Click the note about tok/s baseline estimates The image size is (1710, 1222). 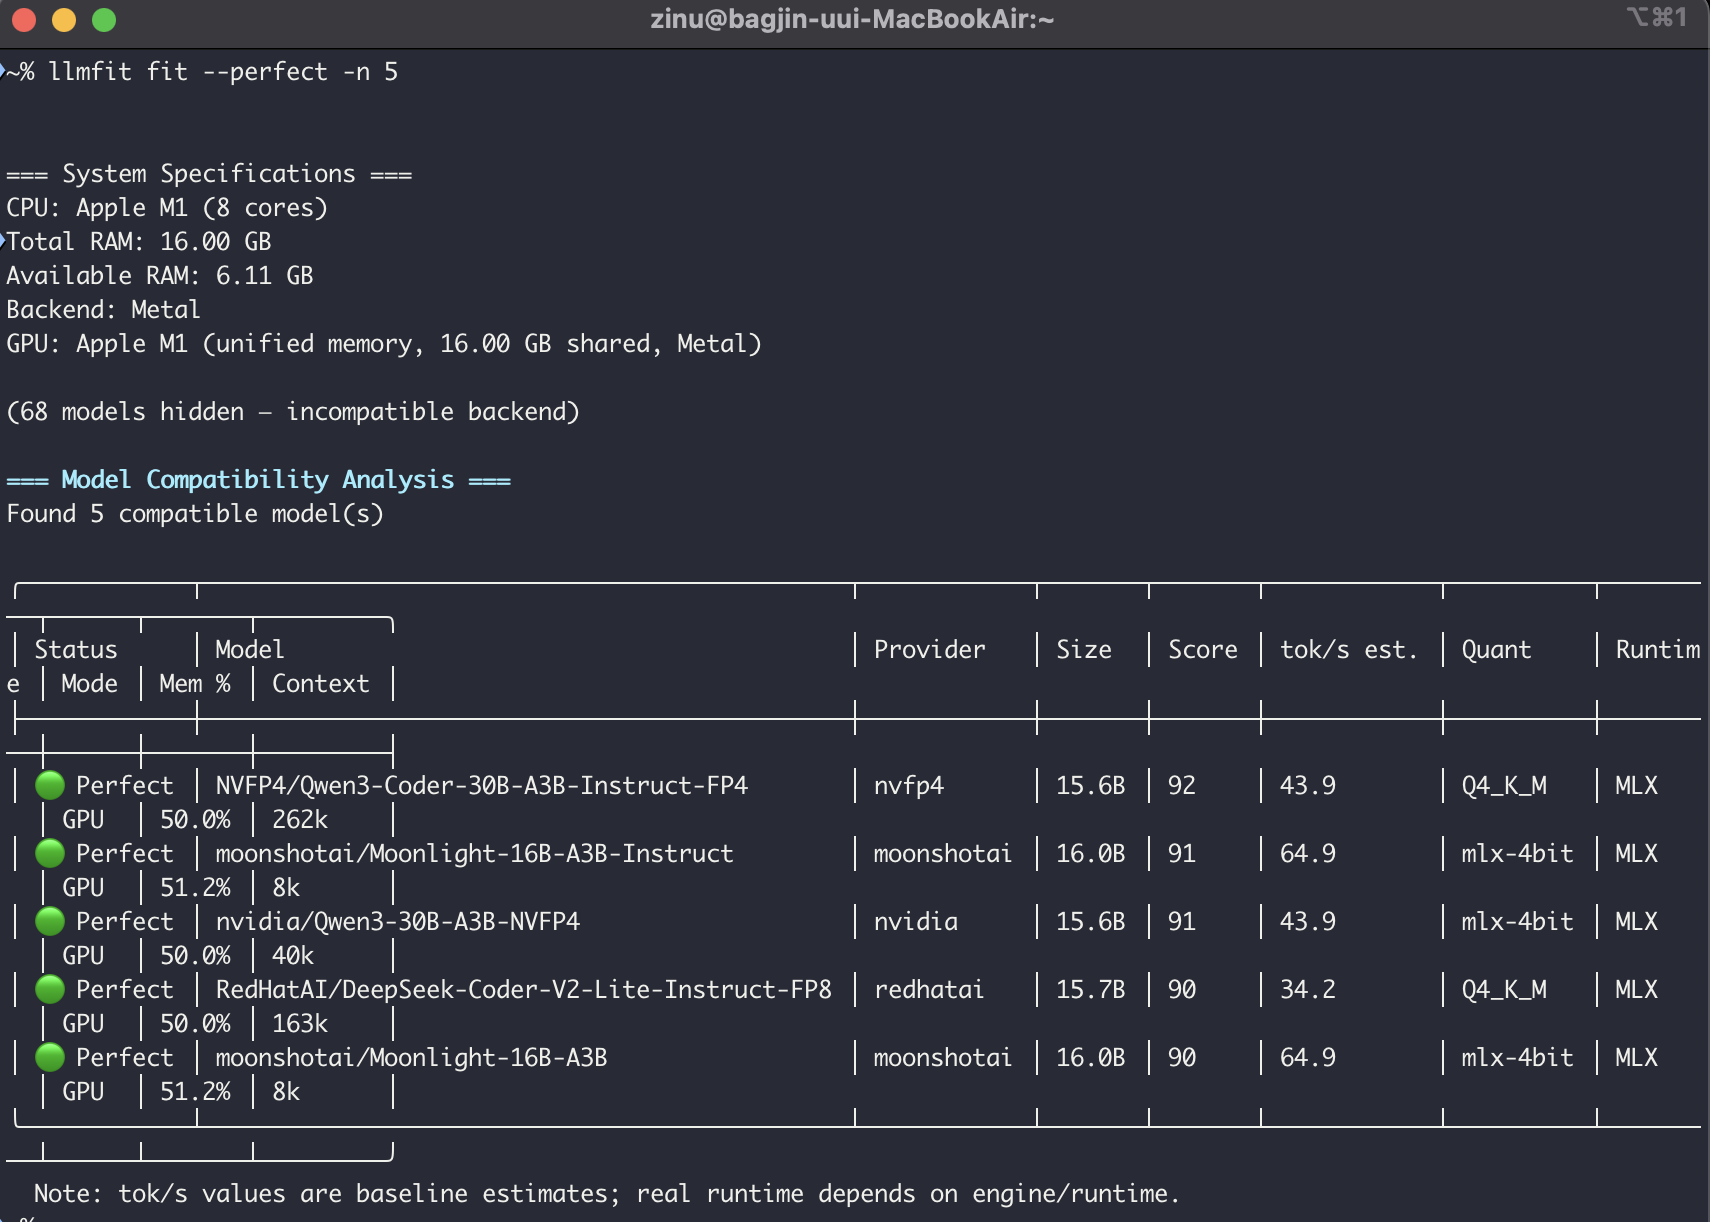[607, 1194]
